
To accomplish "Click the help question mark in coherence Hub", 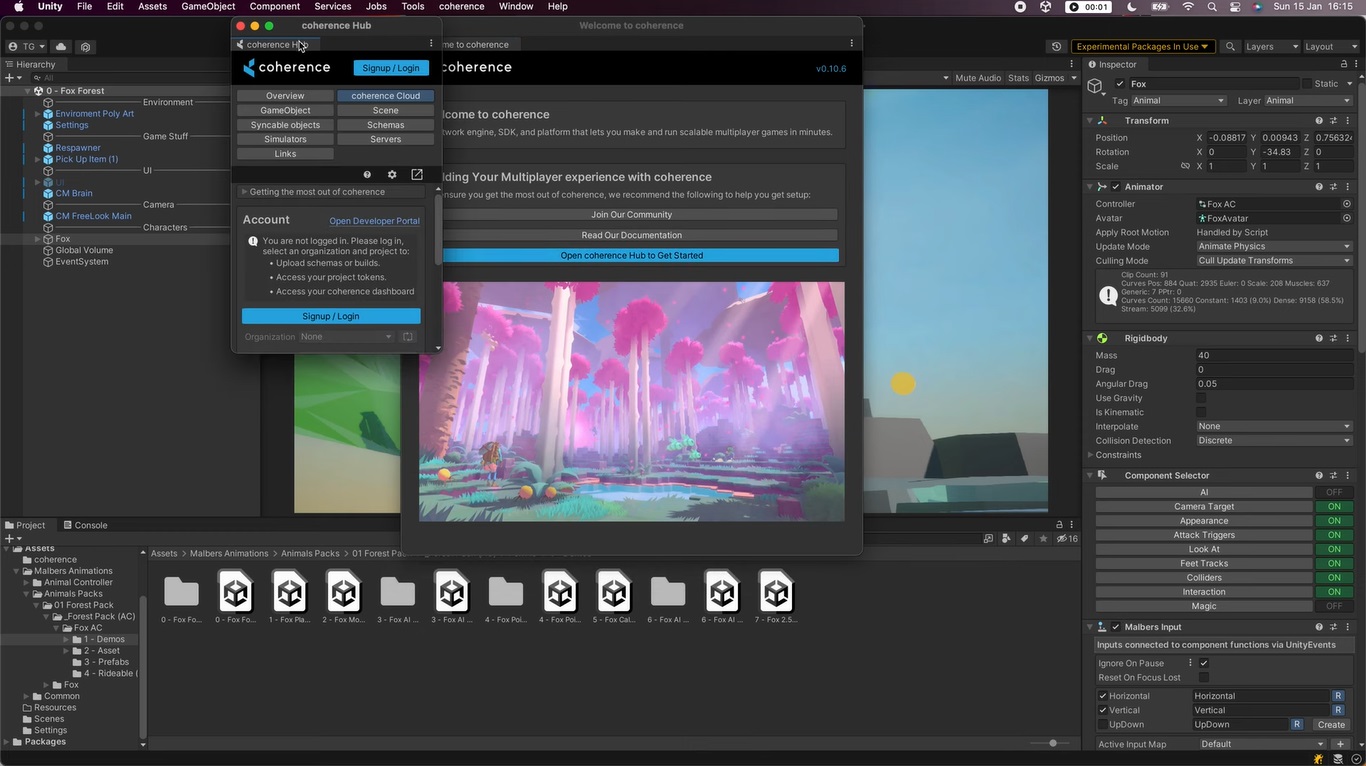I will (367, 174).
